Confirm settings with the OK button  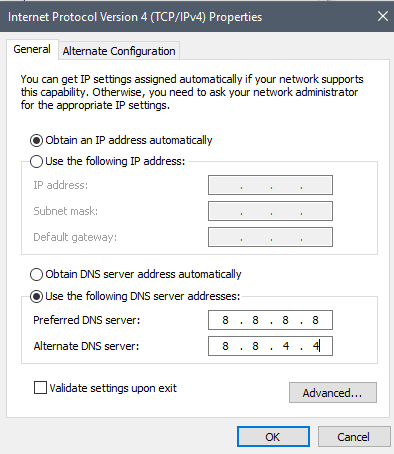(273, 437)
